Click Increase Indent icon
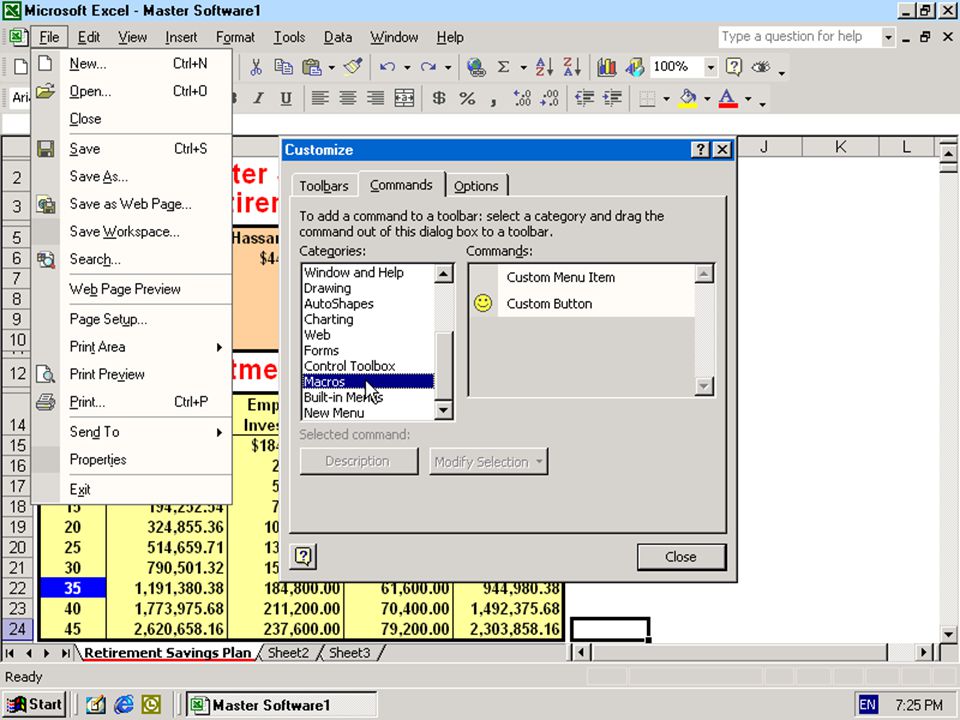The height and width of the screenshot is (720, 960). (612, 98)
